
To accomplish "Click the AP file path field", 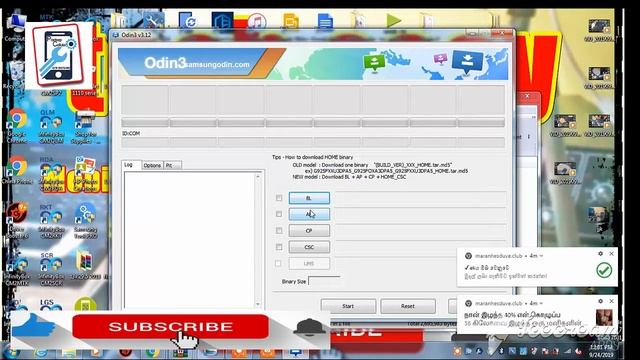I will coord(420,214).
